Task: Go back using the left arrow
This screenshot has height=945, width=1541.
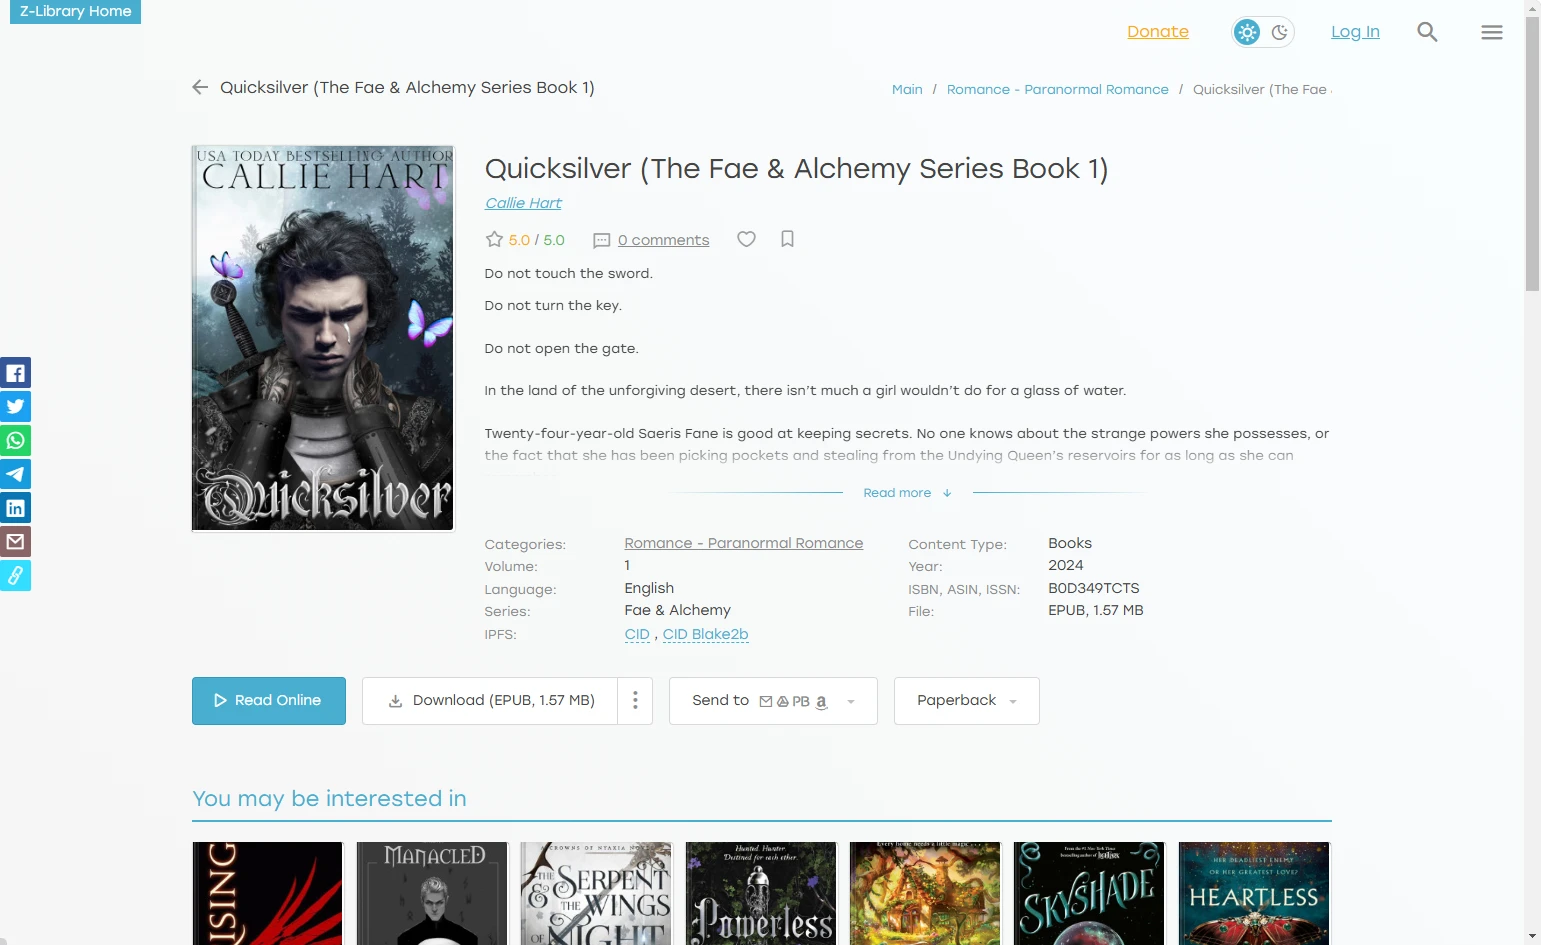Action: pyautogui.click(x=200, y=87)
